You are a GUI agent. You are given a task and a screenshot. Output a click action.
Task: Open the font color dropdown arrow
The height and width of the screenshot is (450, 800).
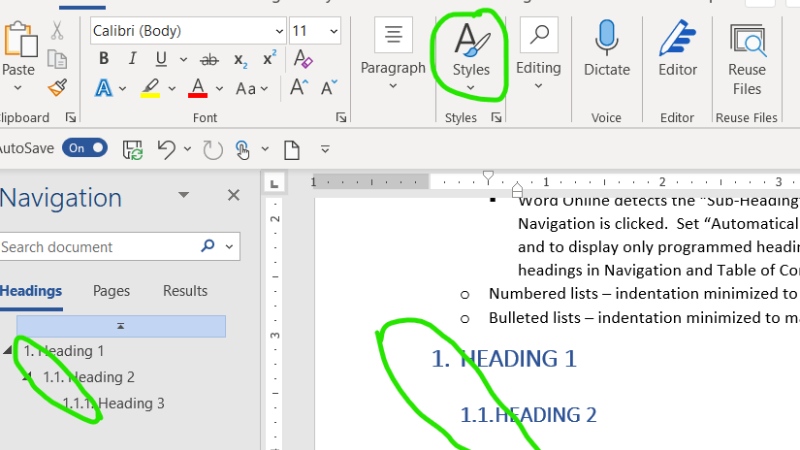tap(219, 89)
